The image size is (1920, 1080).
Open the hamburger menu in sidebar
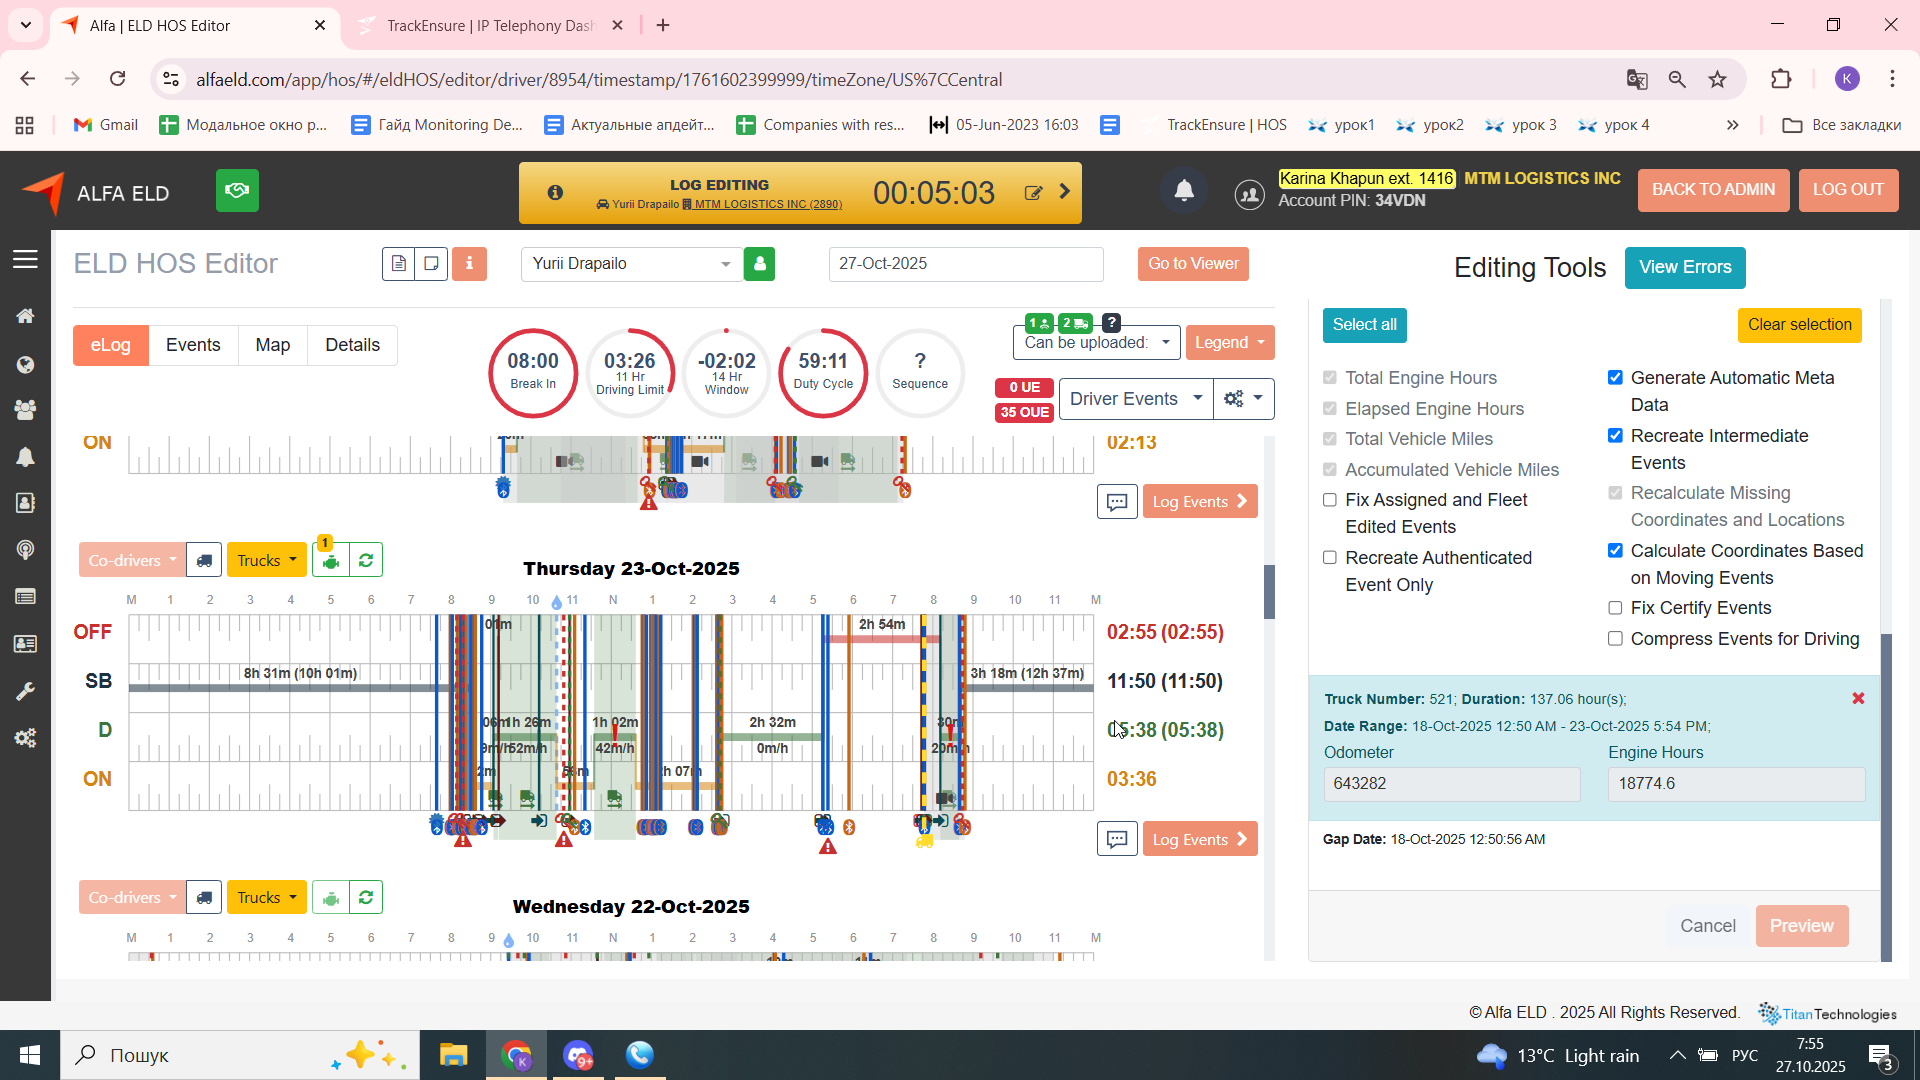25,260
